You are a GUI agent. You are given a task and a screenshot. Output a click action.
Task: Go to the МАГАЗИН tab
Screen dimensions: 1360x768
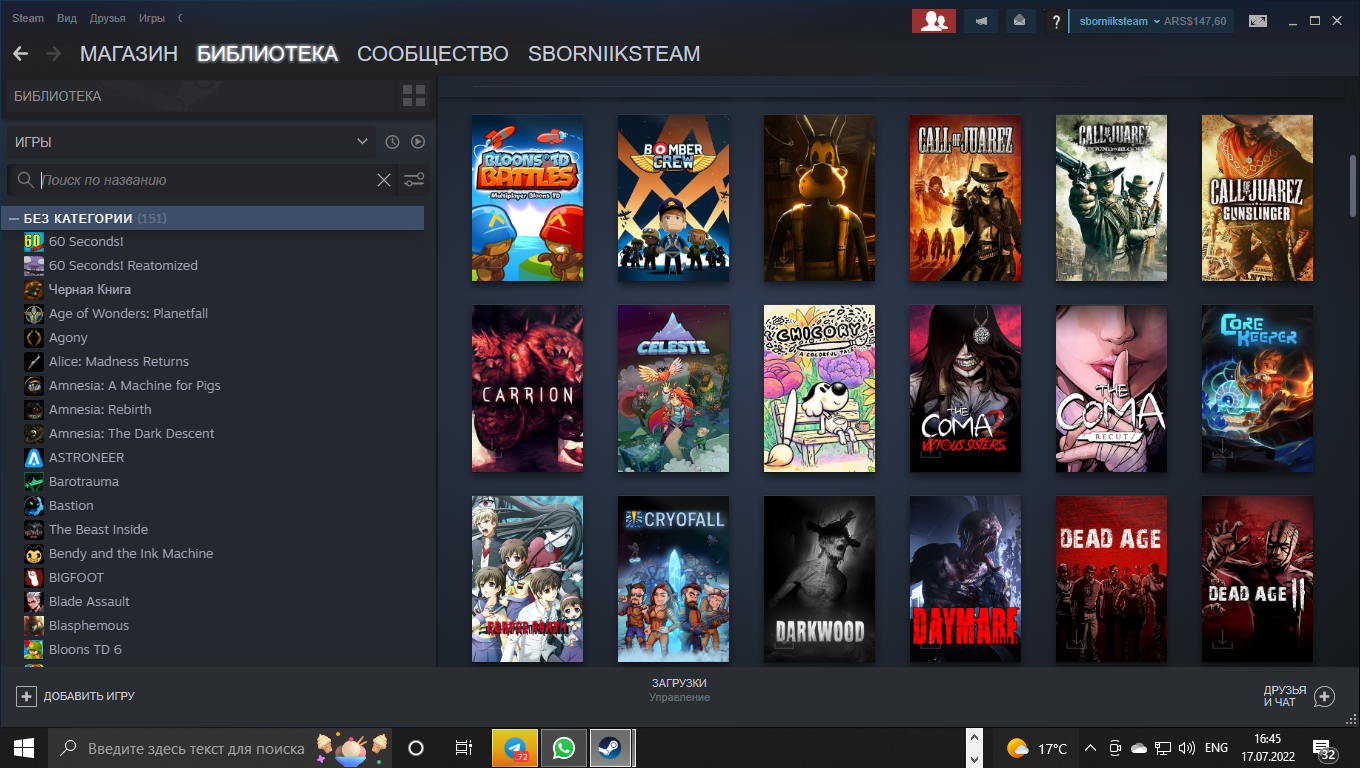[129, 54]
